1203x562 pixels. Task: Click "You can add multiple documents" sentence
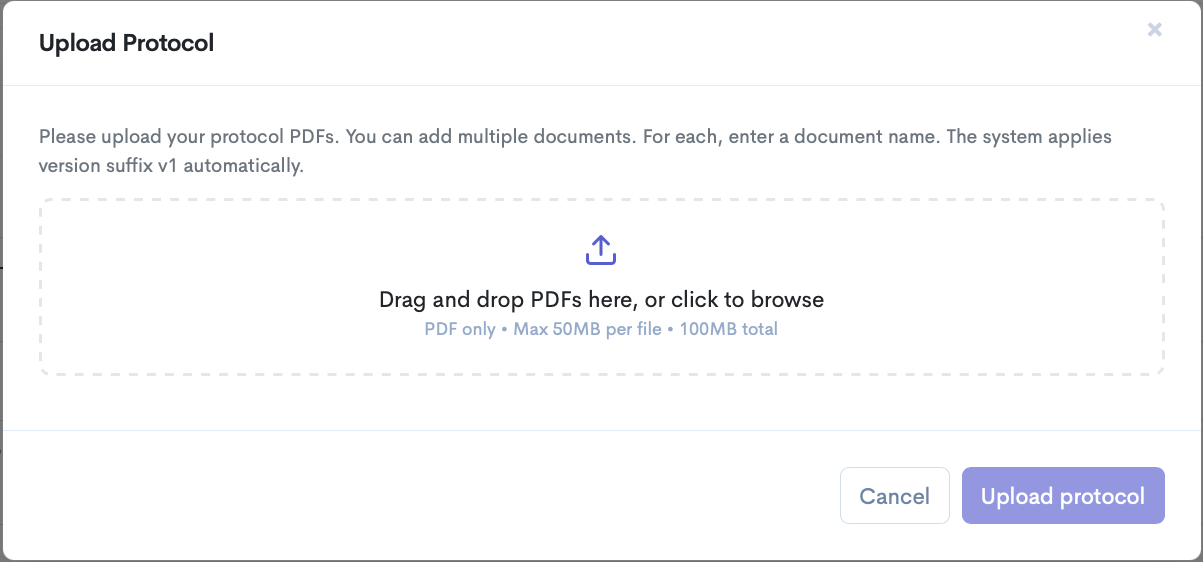click(x=490, y=137)
